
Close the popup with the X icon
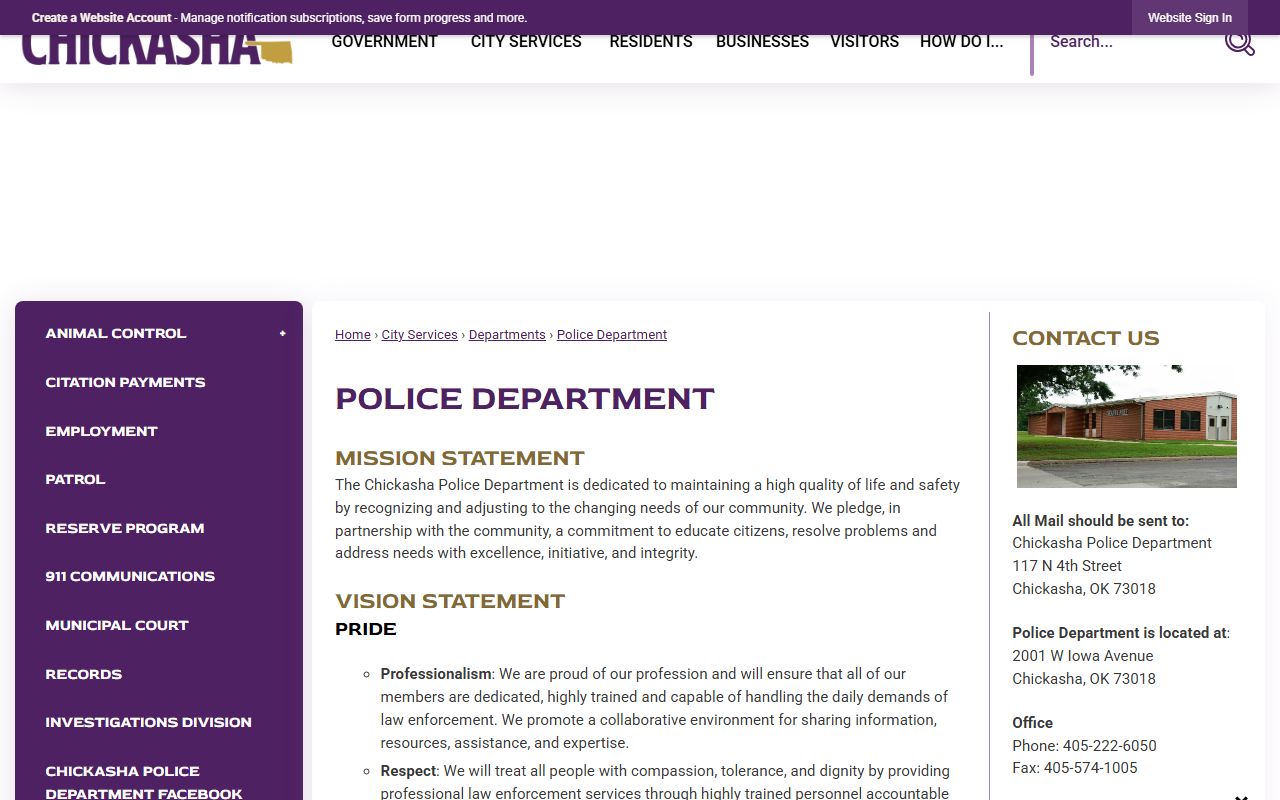click(1241, 796)
